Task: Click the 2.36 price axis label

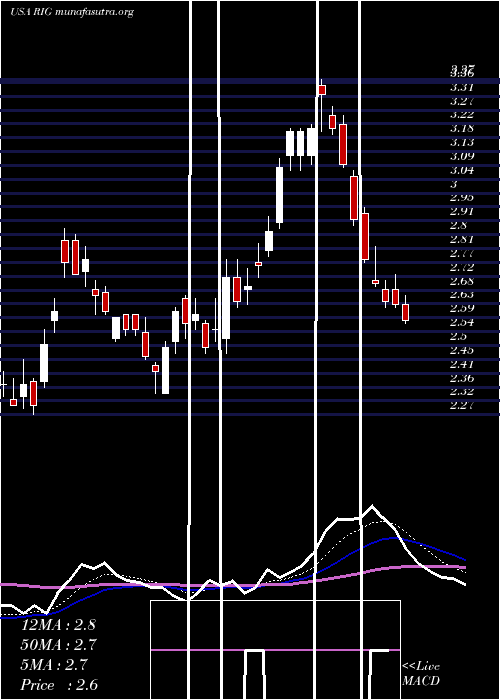Action: point(462,378)
